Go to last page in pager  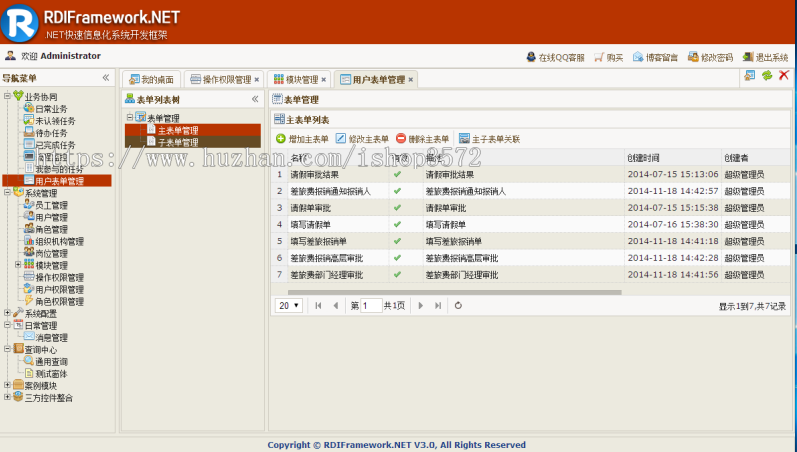(x=438, y=306)
